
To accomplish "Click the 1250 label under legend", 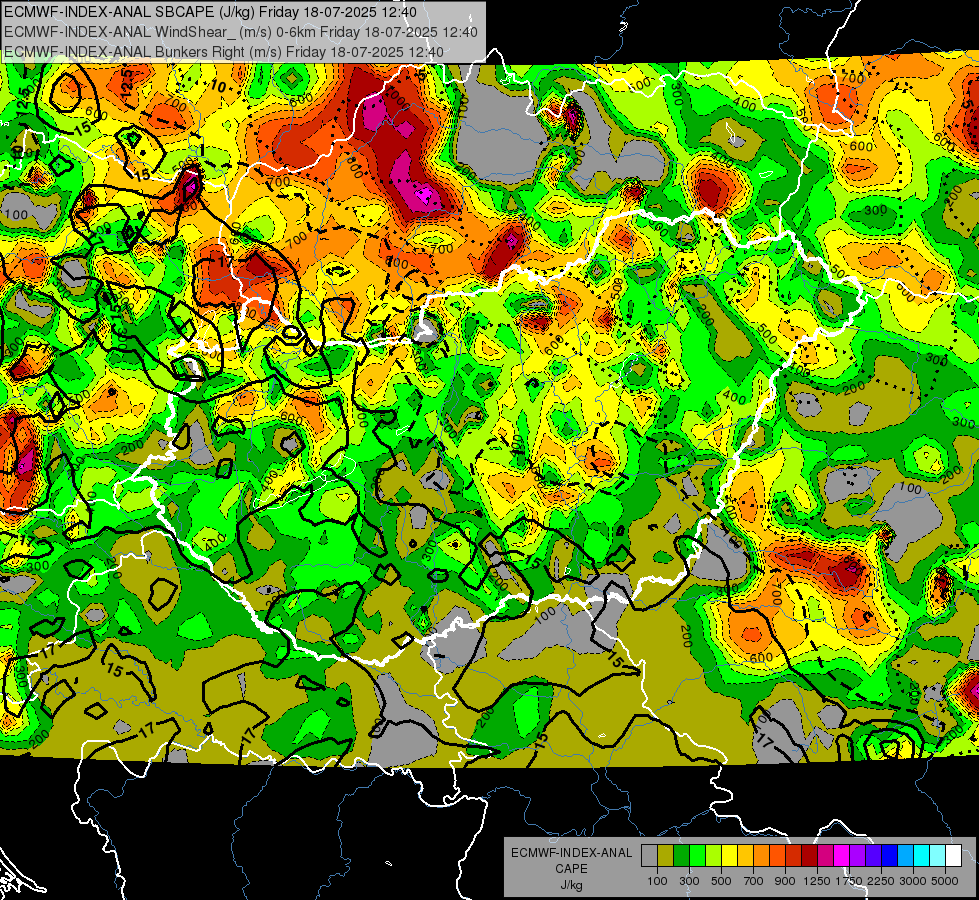I will coord(817,881).
